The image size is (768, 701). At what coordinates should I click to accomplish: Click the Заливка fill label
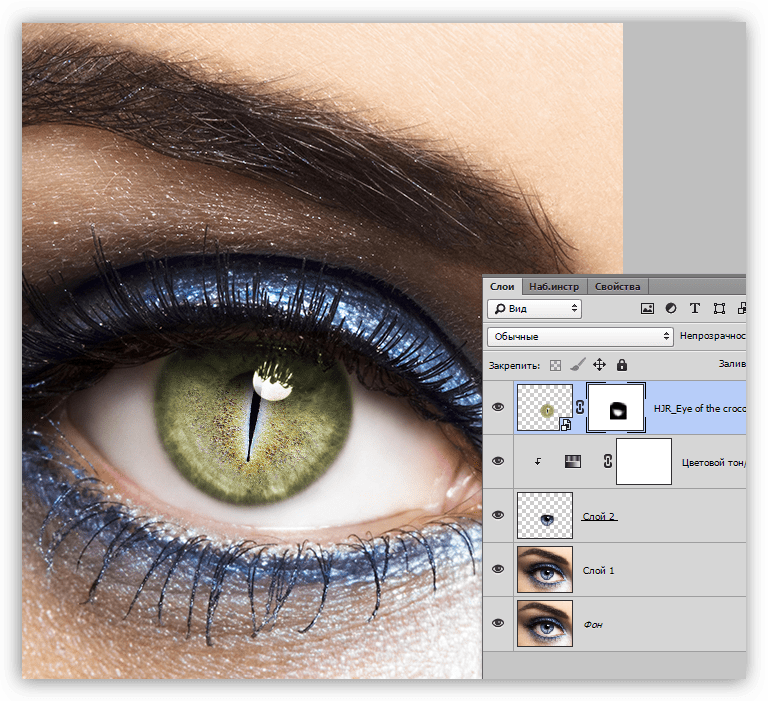pyautogui.click(x=732, y=363)
